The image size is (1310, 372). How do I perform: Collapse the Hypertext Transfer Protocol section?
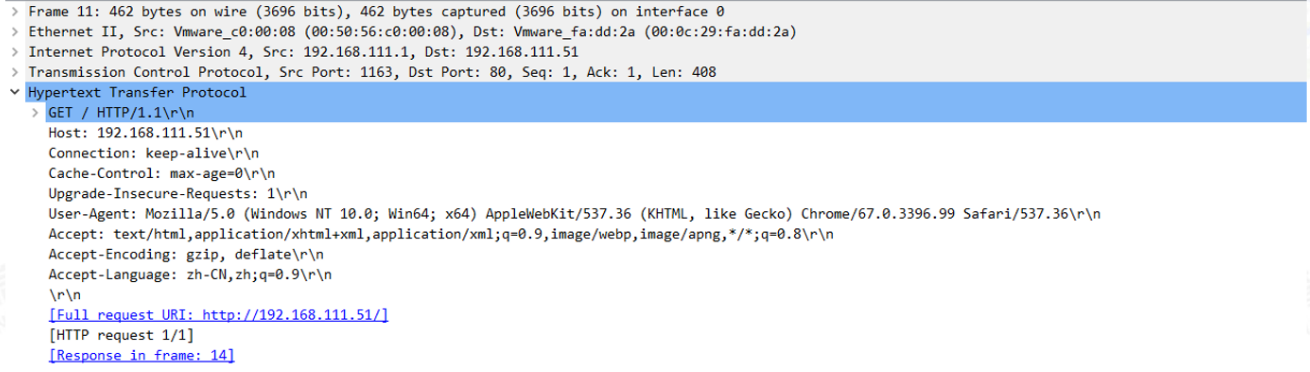click(13, 92)
